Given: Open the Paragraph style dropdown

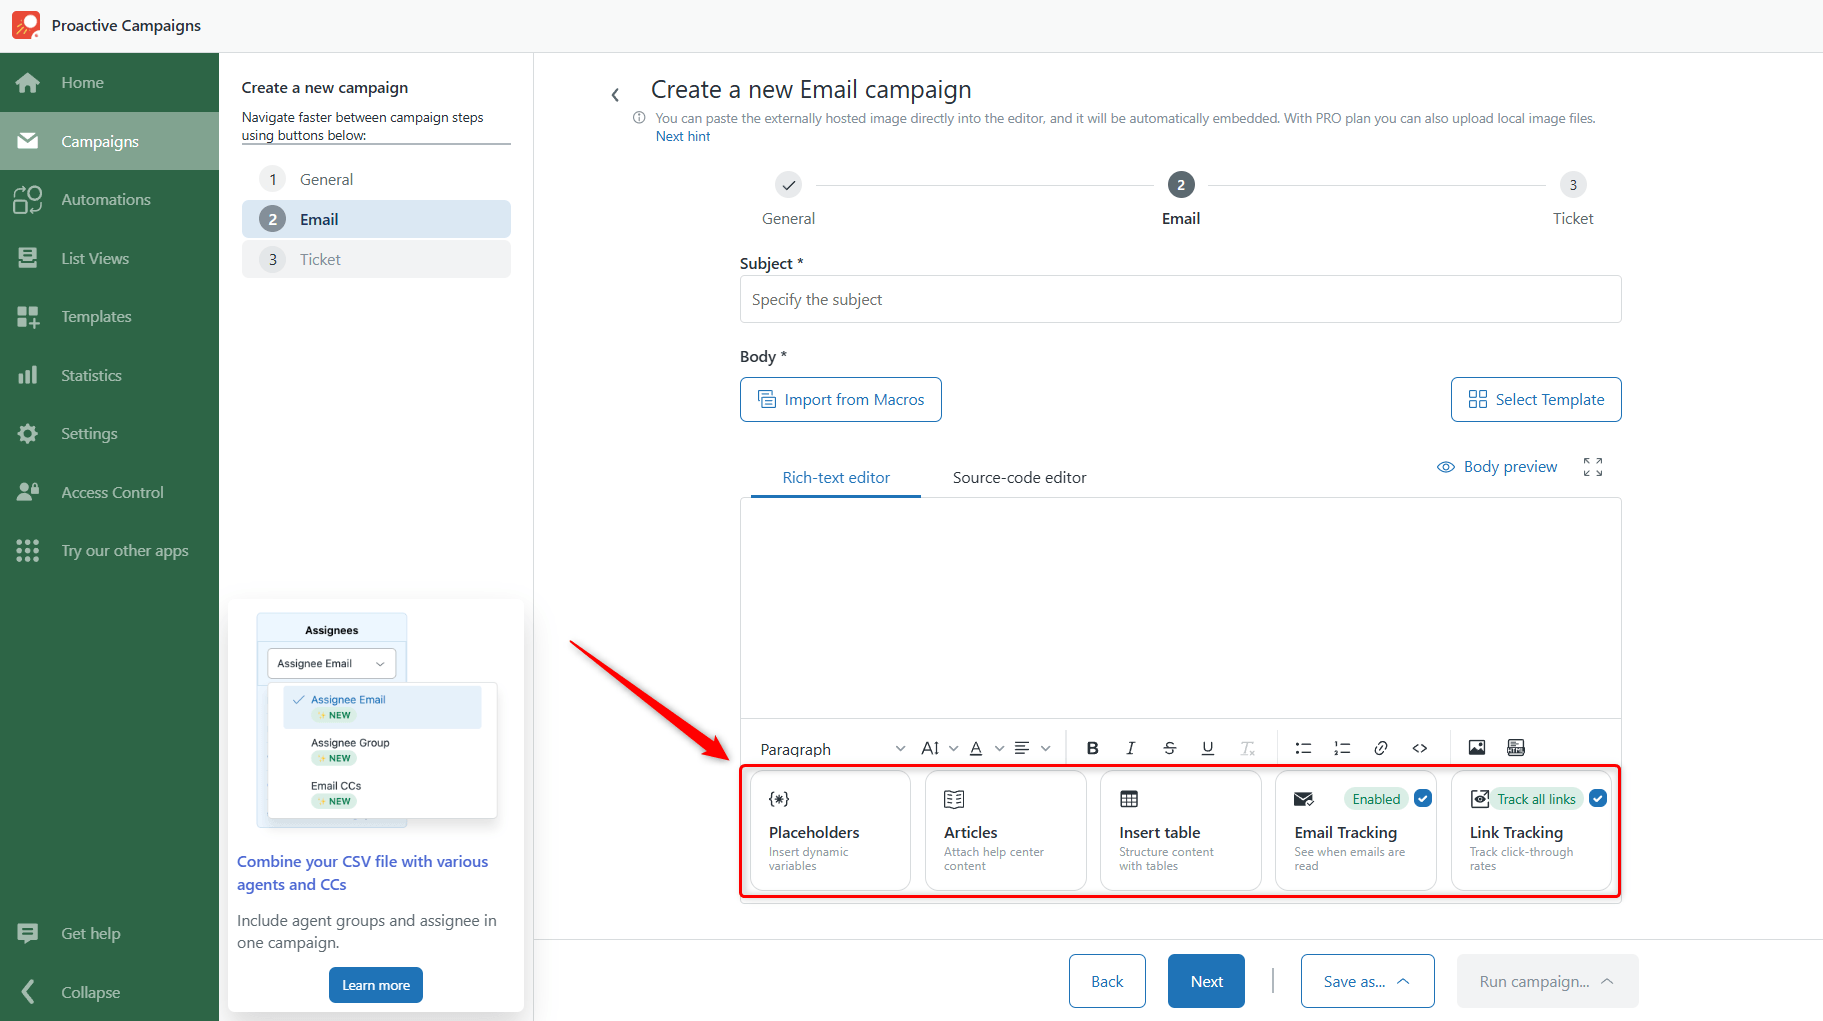Looking at the screenshot, I should [x=832, y=749].
